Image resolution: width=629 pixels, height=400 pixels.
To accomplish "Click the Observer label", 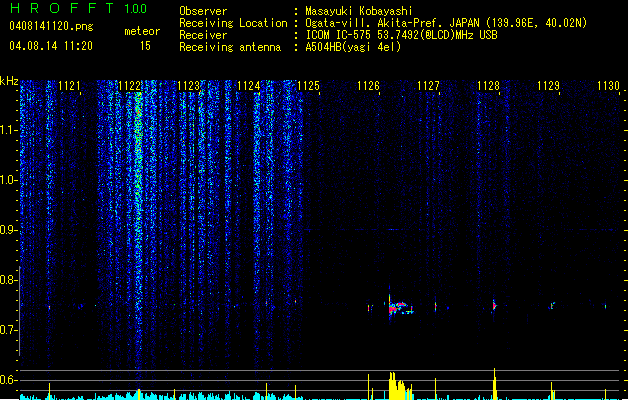I will 203,11.
